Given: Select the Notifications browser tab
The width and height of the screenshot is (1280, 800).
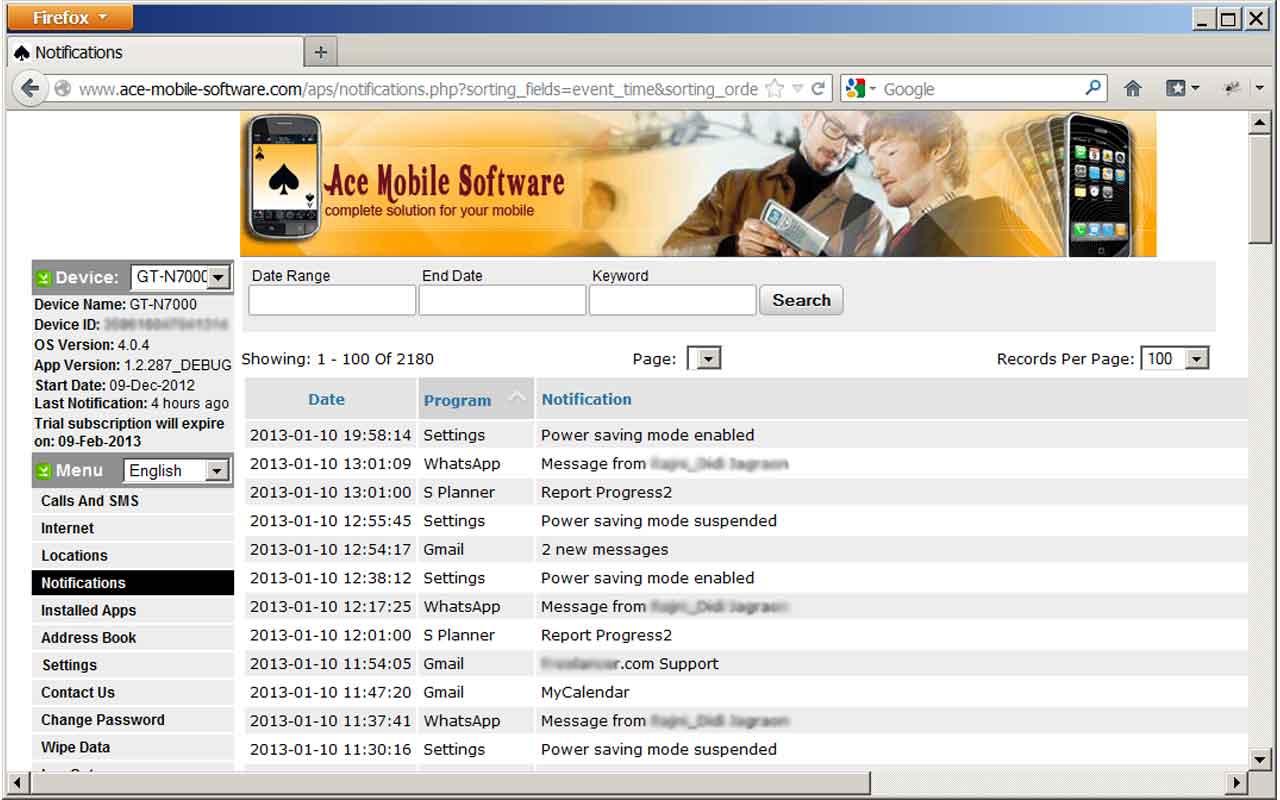Looking at the screenshot, I should pyautogui.click(x=155, y=52).
